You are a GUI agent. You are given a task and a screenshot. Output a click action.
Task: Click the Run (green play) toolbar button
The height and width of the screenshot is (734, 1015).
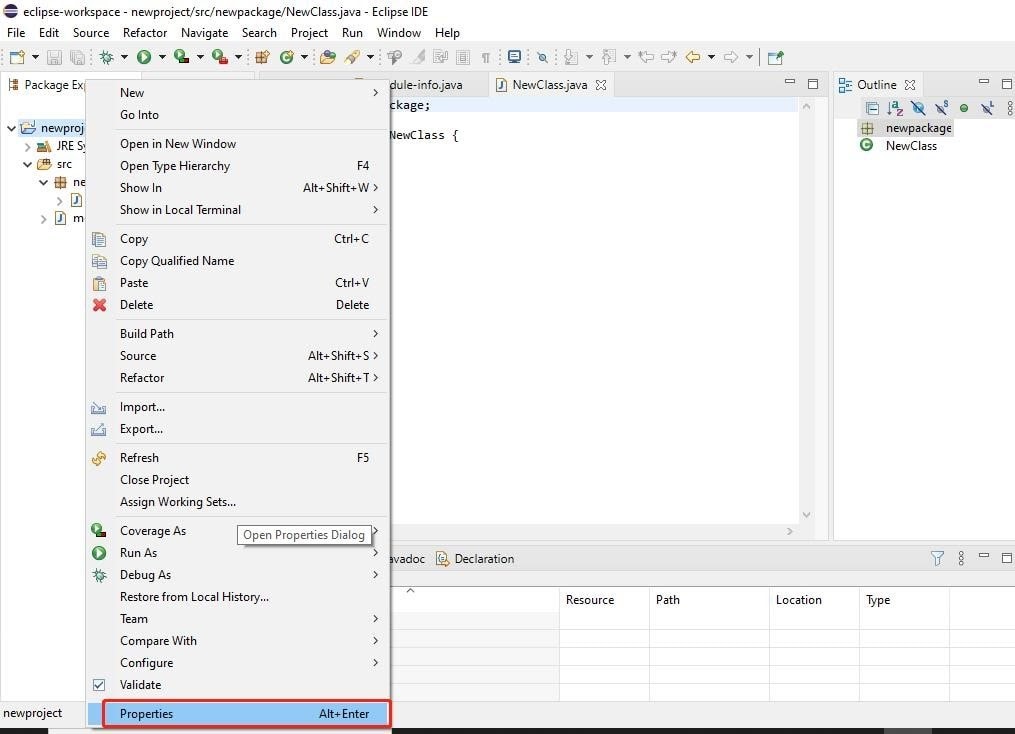pyautogui.click(x=144, y=57)
